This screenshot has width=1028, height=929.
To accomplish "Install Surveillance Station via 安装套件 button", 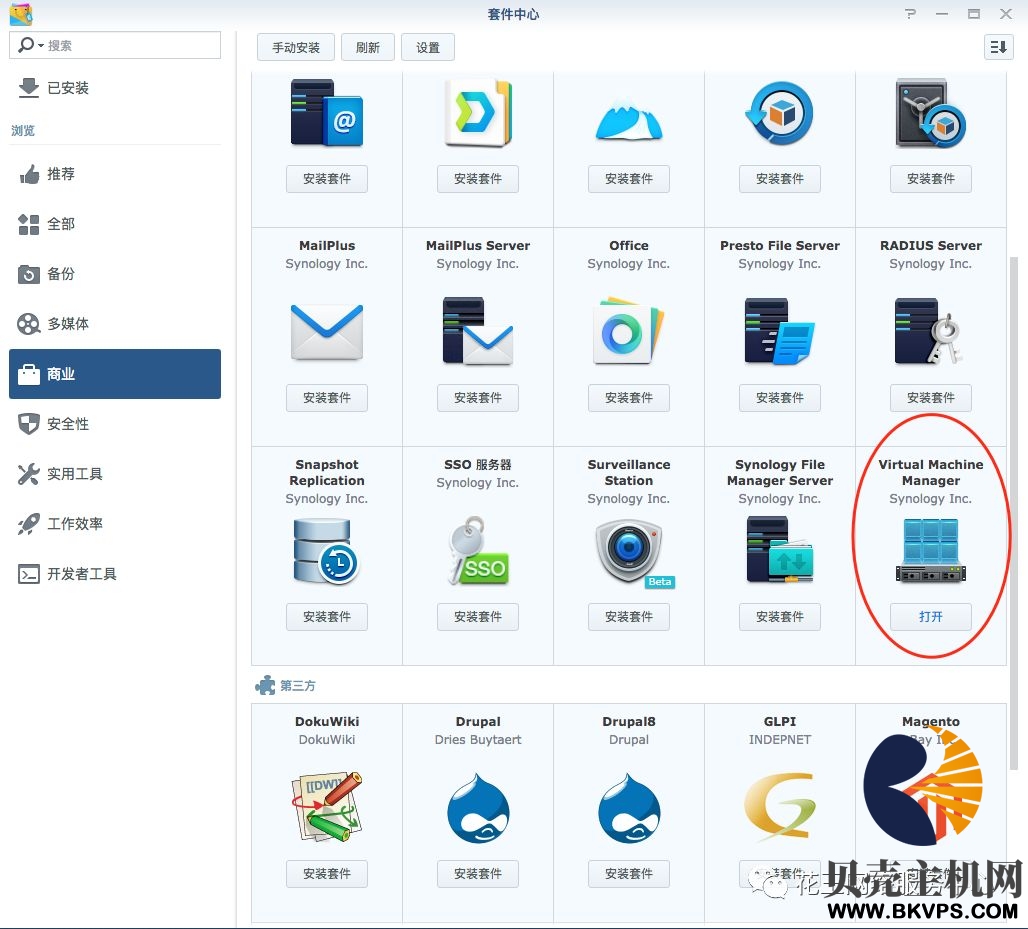I will pos(629,617).
